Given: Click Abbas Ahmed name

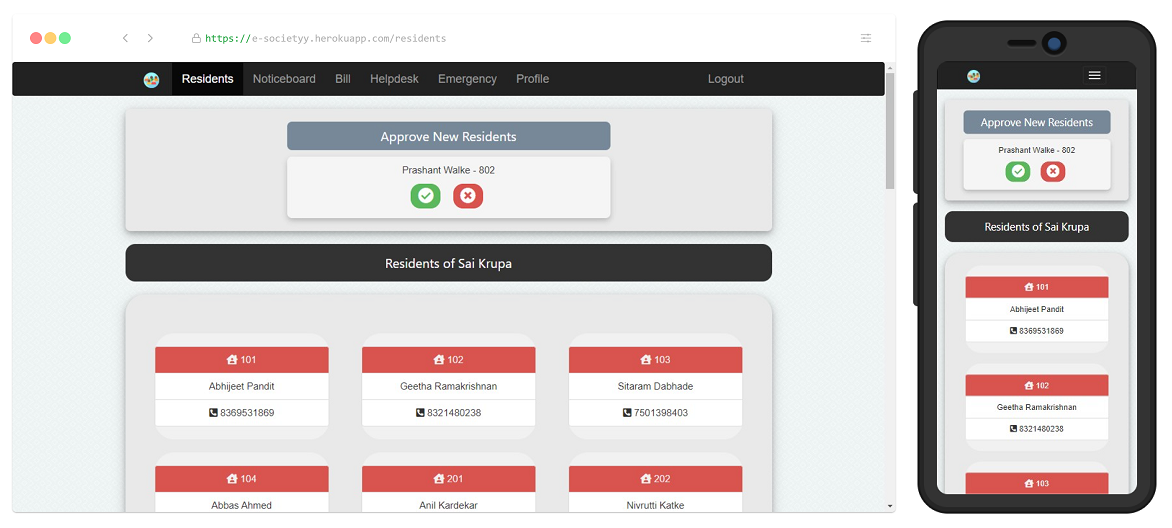Looking at the screenshot, I should pyautogui.click(x=241, y=506).
